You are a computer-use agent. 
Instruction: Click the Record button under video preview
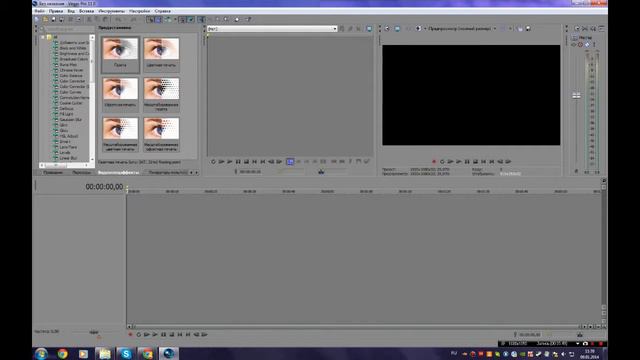coord(434,162)
